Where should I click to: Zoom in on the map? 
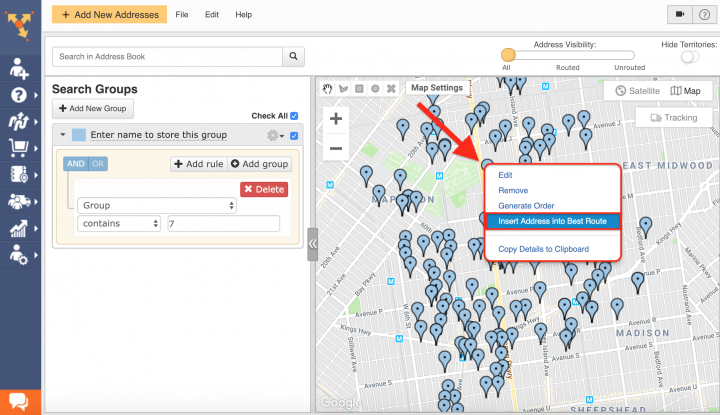coord(336,119)
